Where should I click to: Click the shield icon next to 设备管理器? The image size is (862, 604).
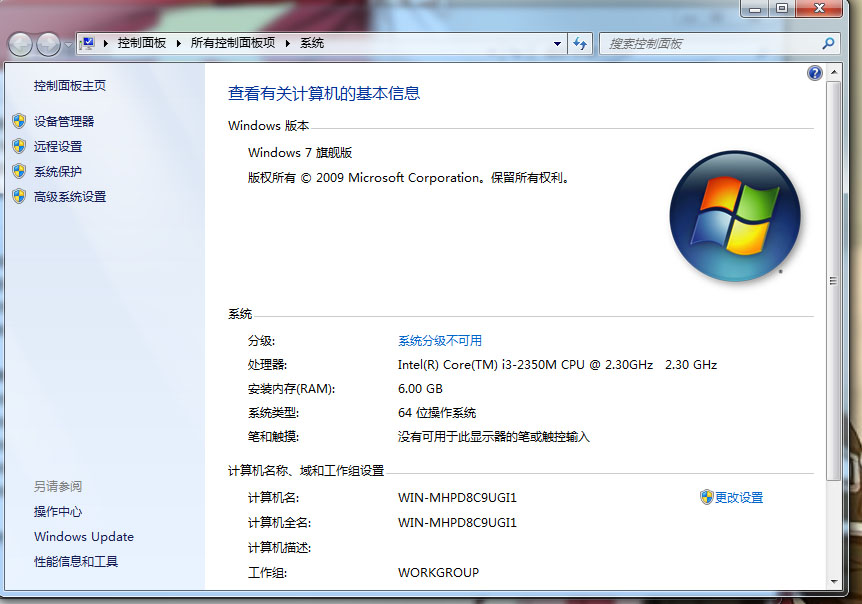tap(18, 121)
